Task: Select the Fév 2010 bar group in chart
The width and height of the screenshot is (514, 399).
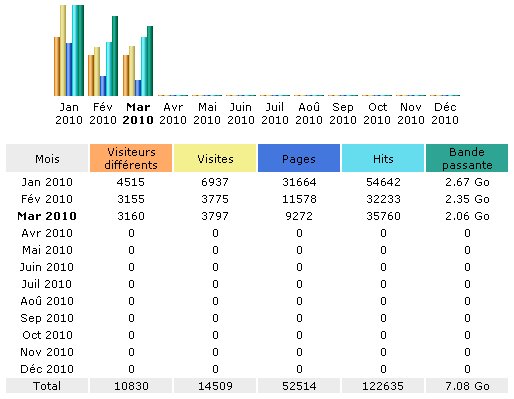Action: [x=103, y=56]
